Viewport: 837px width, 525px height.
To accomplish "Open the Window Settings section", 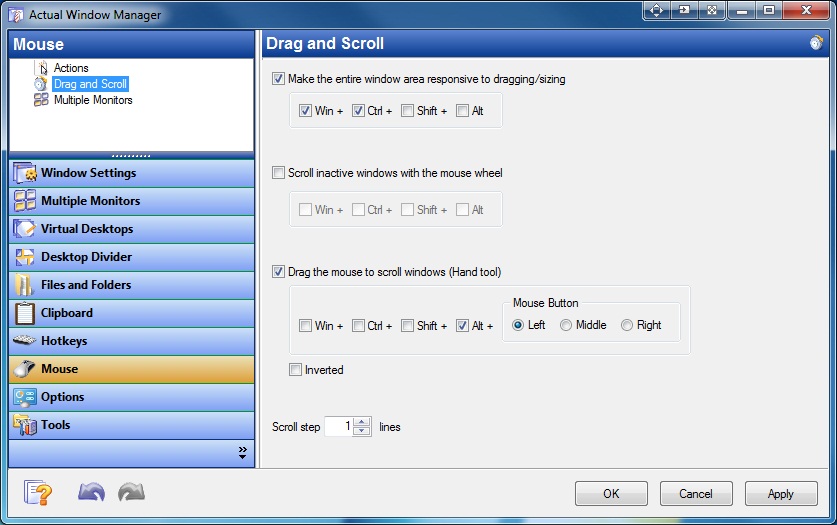I will pos(131,173).
